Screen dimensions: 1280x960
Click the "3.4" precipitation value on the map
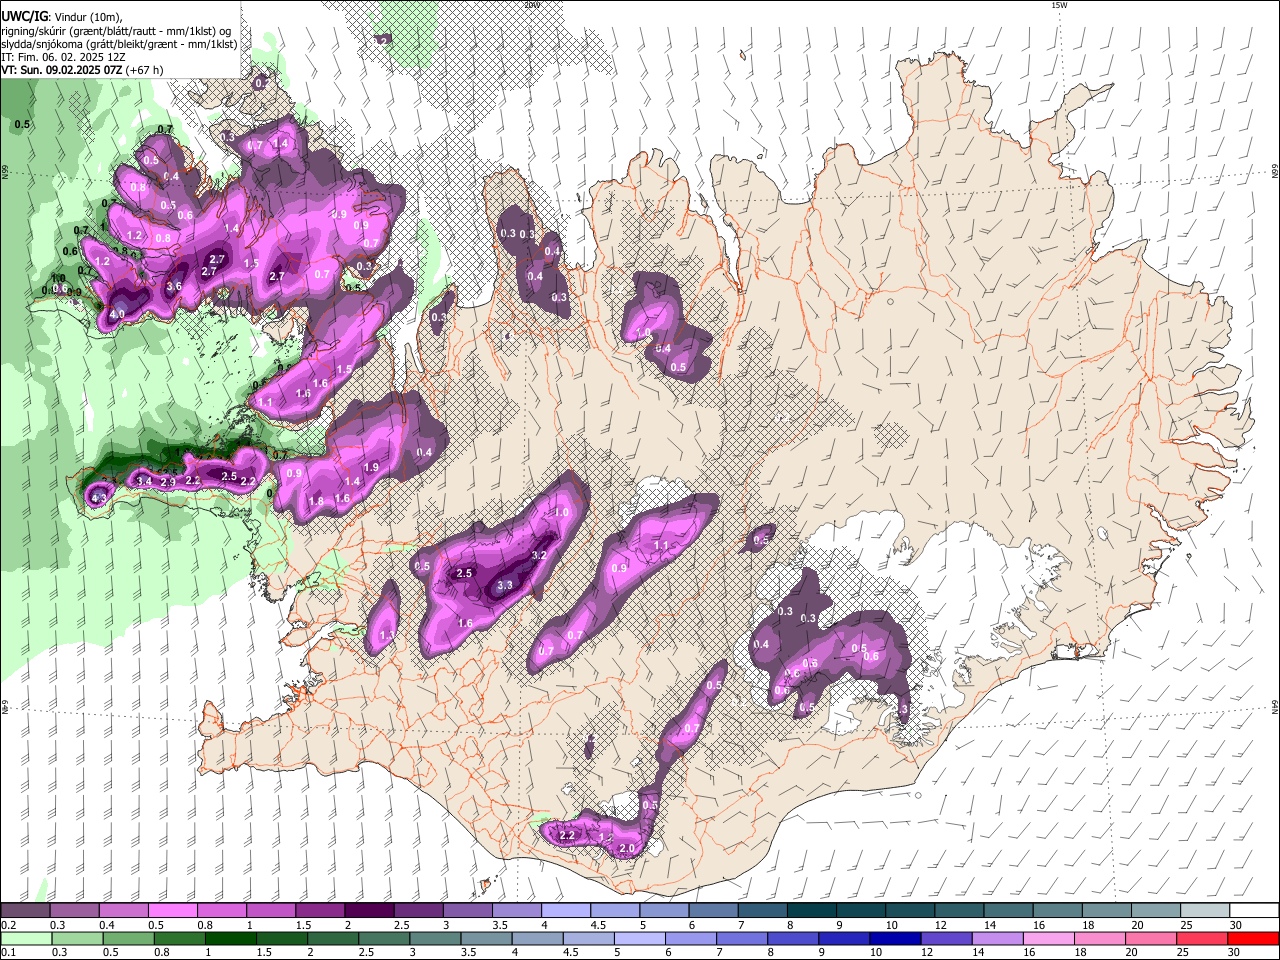(144, 482)
